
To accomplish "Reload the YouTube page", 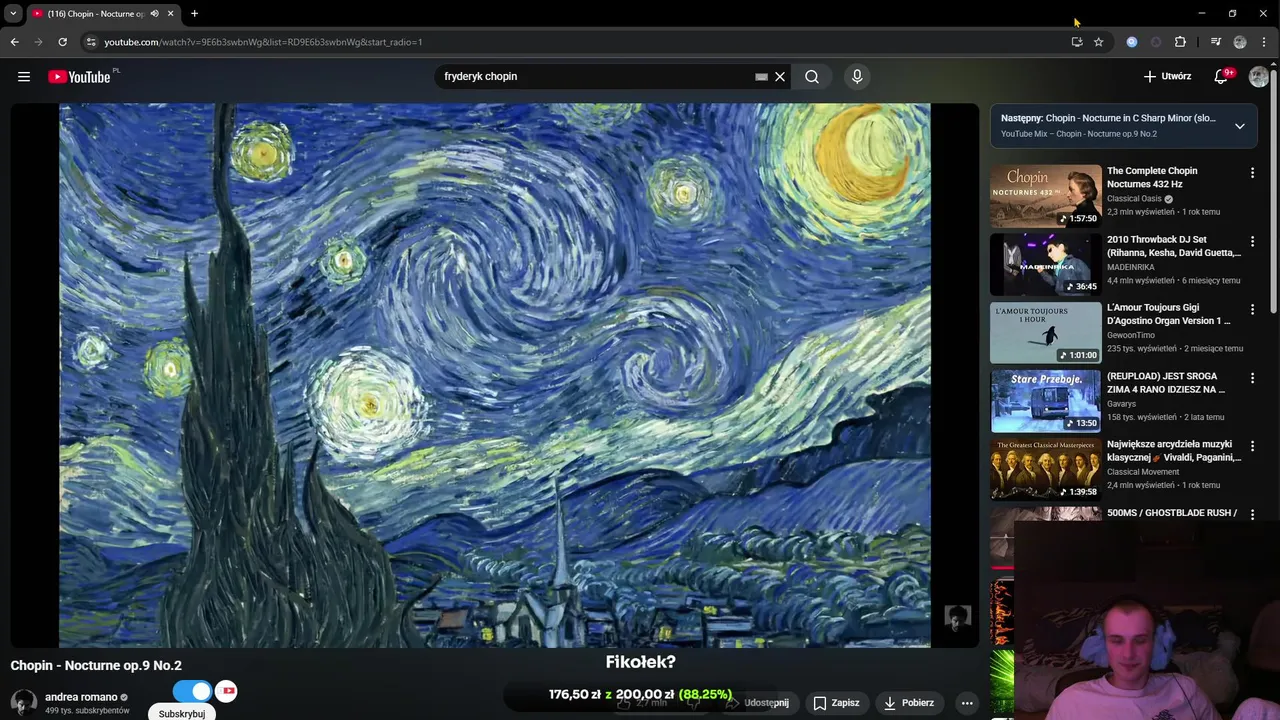I will coord(62,42).
